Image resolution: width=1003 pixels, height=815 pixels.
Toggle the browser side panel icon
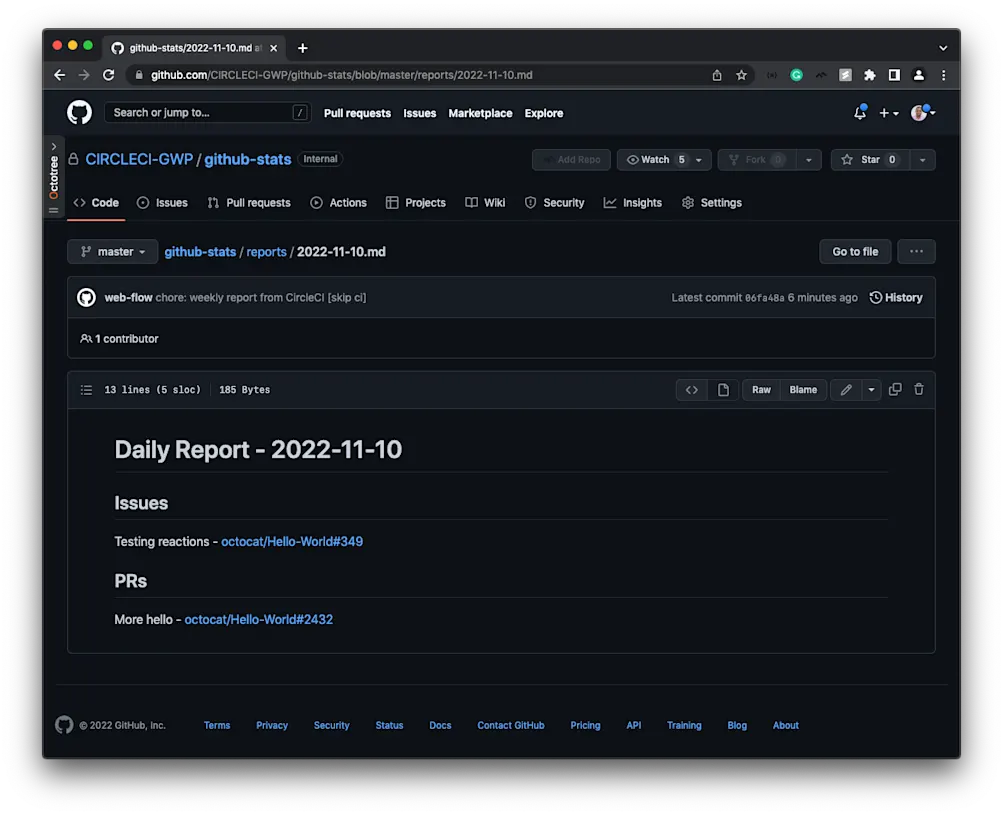coord(894,75)
